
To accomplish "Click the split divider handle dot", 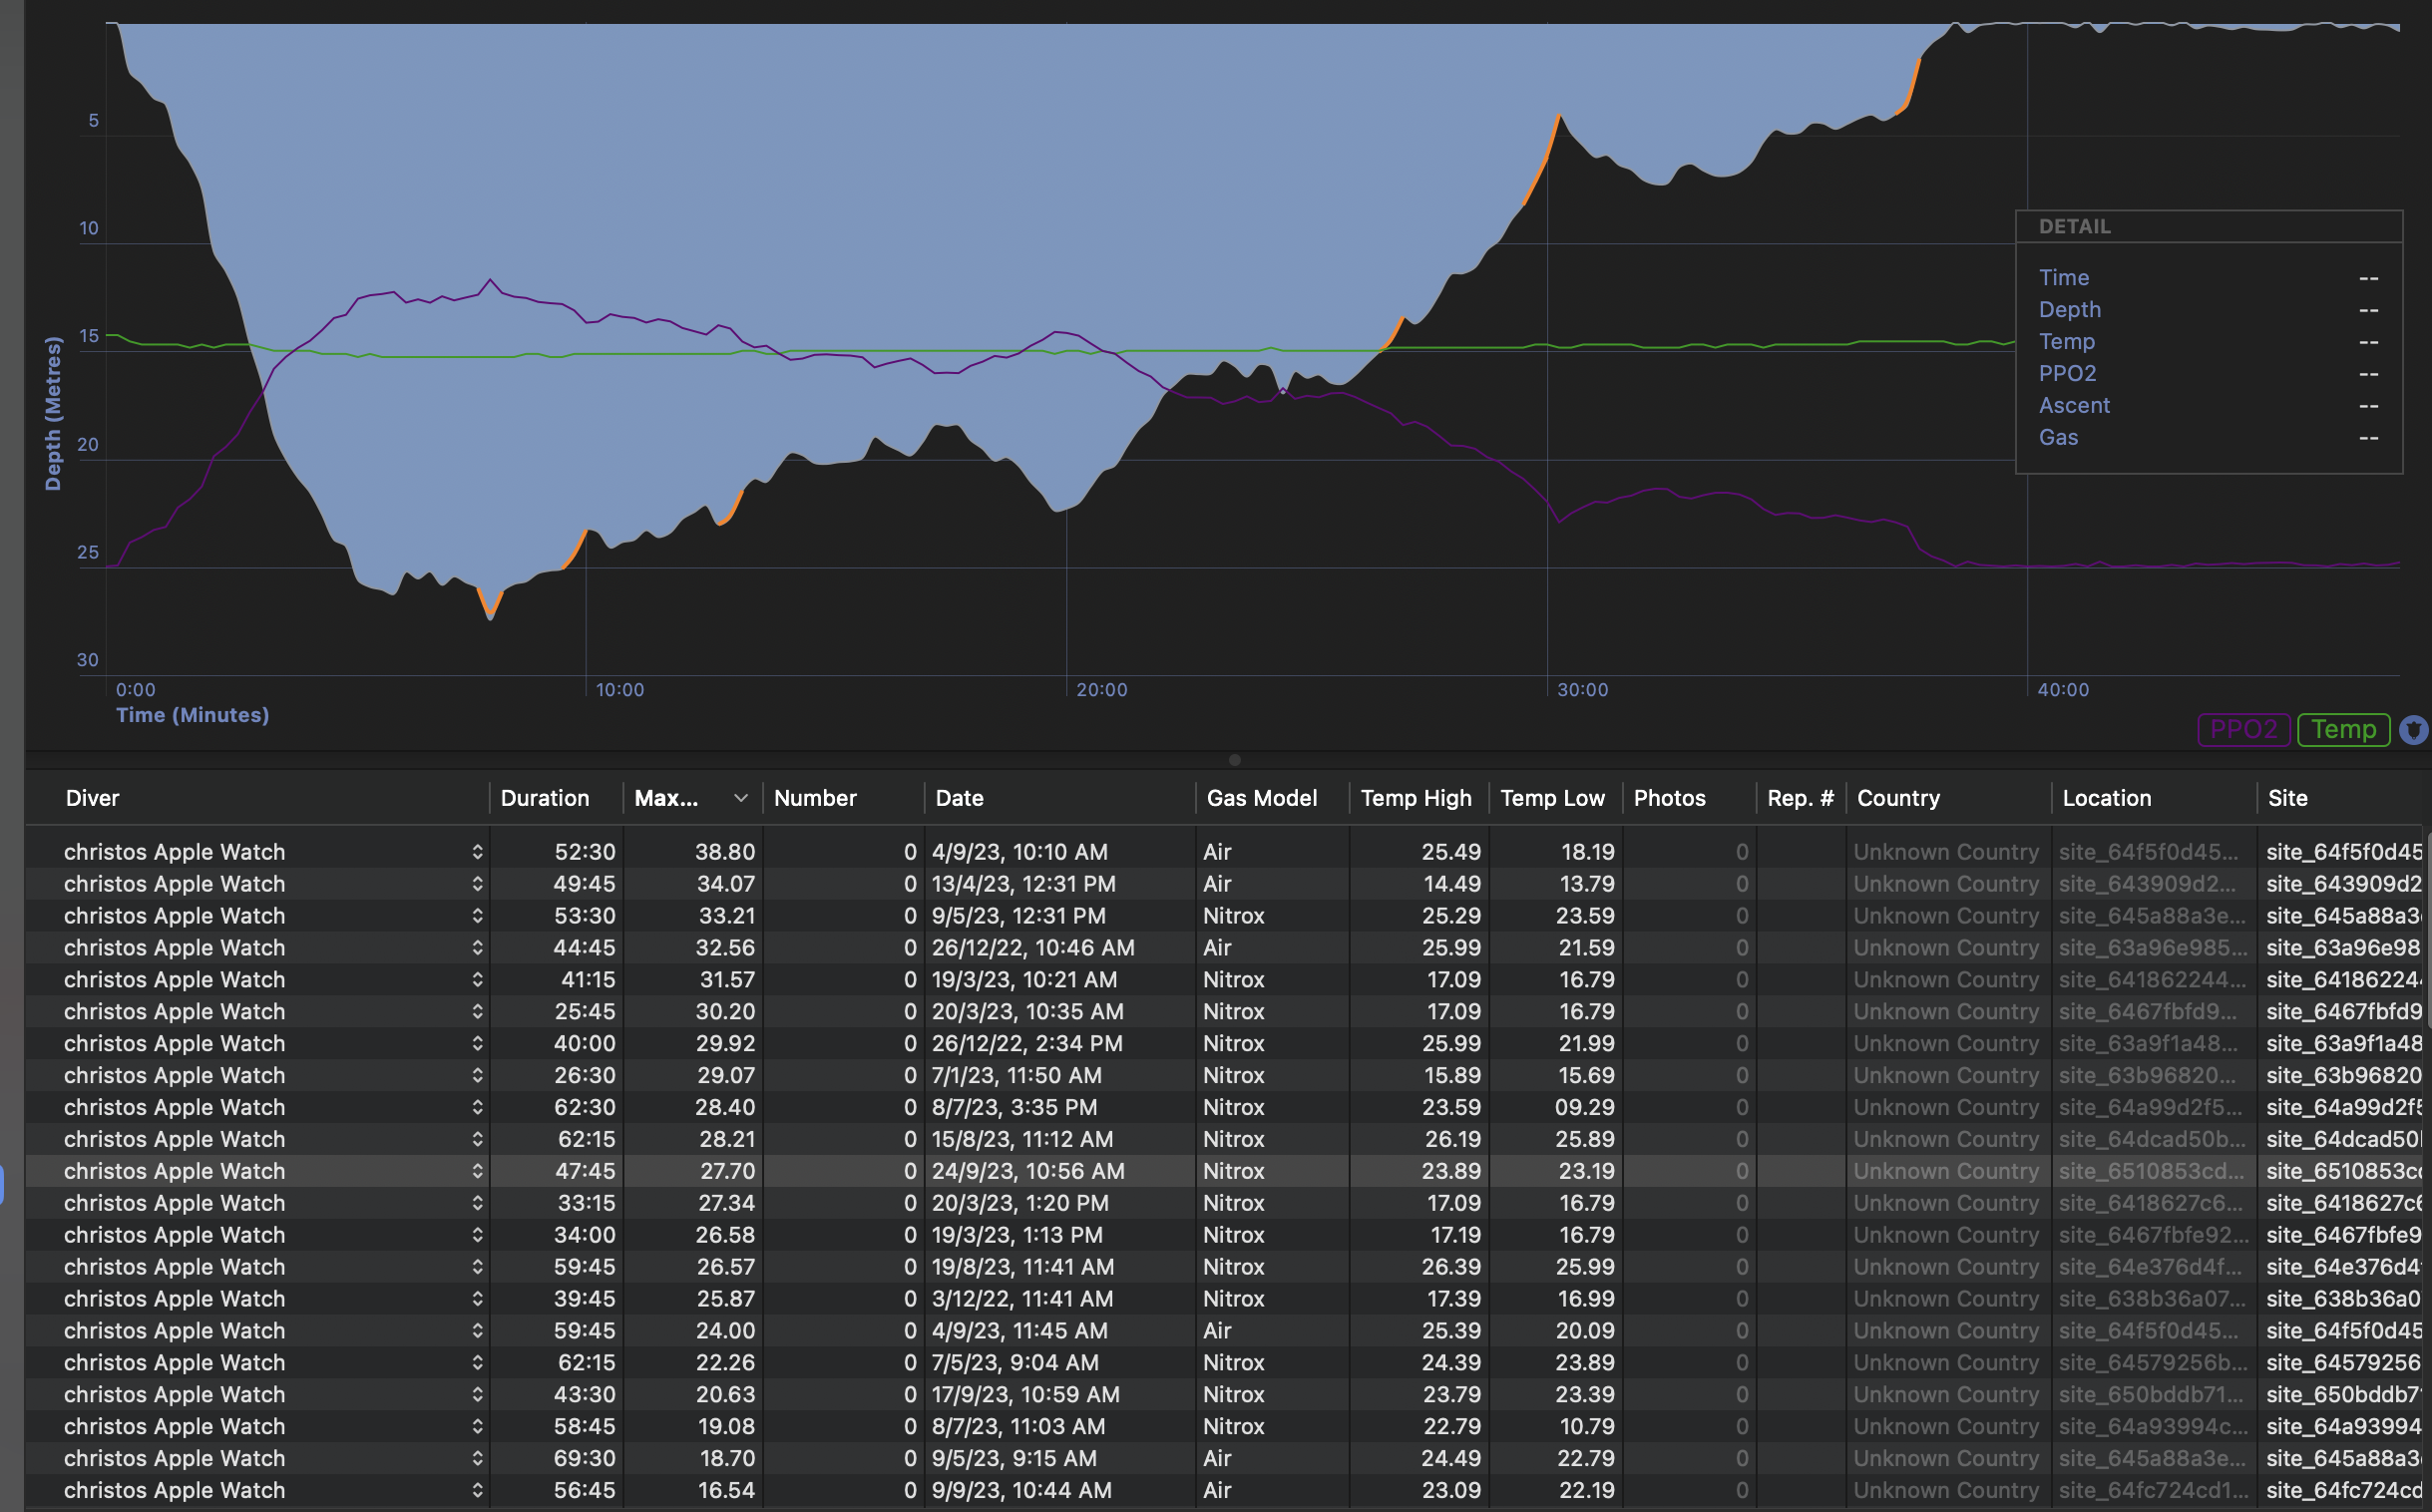I will tap(1235, 760).
